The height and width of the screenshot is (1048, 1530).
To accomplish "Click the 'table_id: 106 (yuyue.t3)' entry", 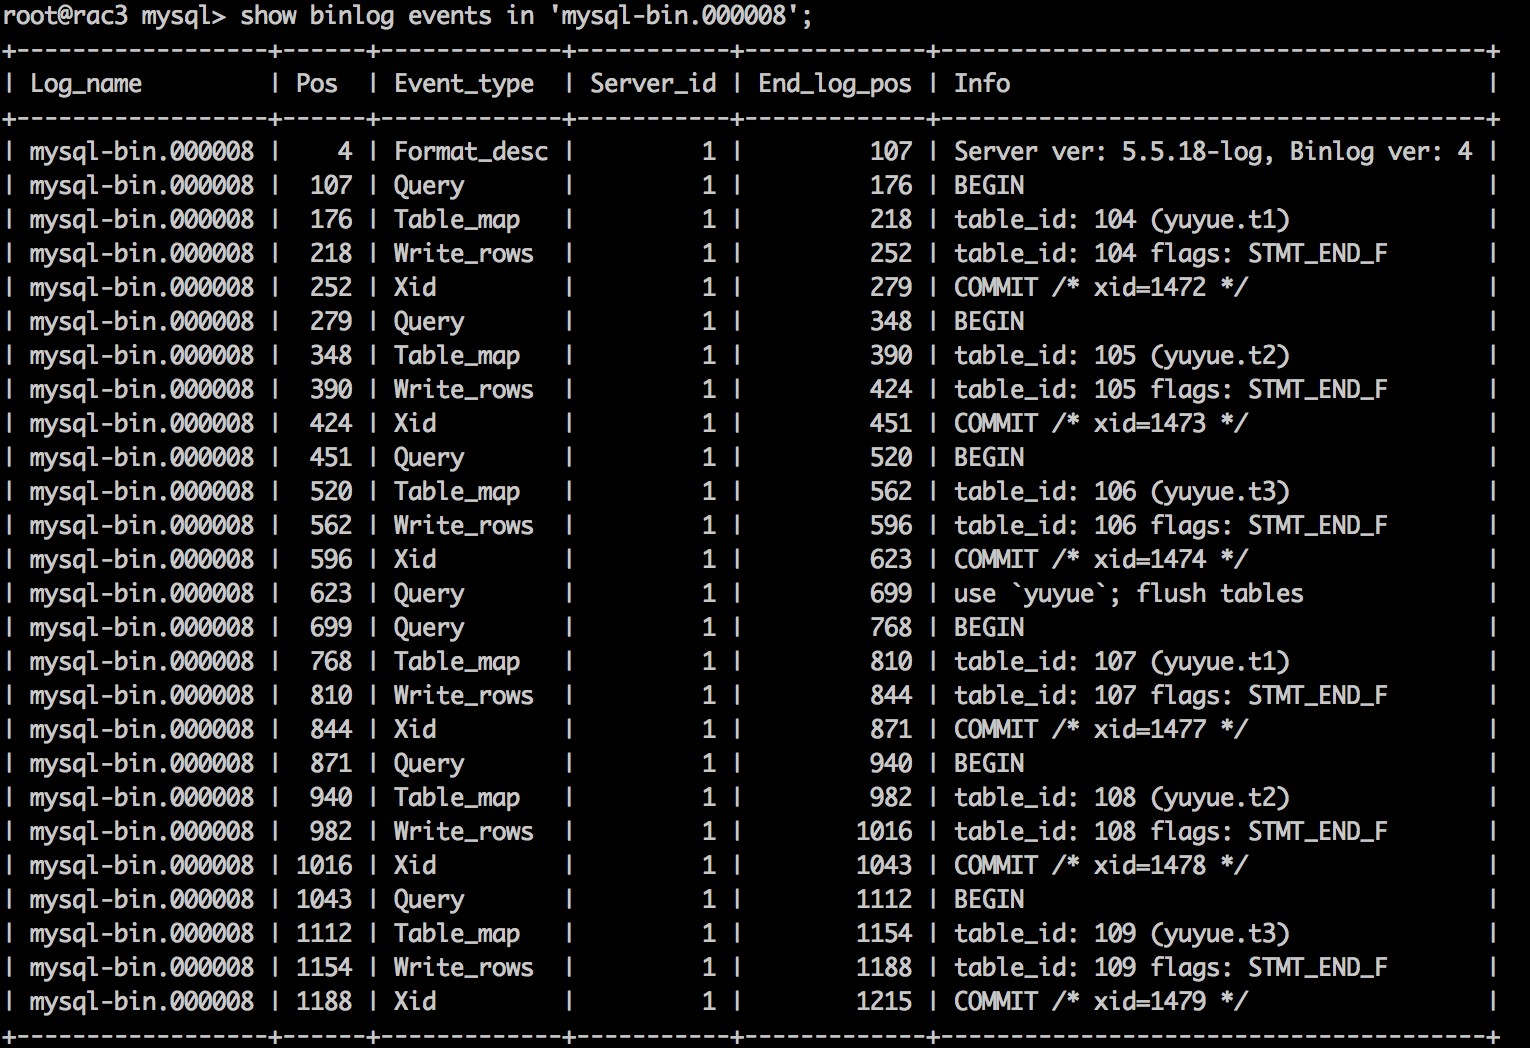I will click(x=1121, y=491).
